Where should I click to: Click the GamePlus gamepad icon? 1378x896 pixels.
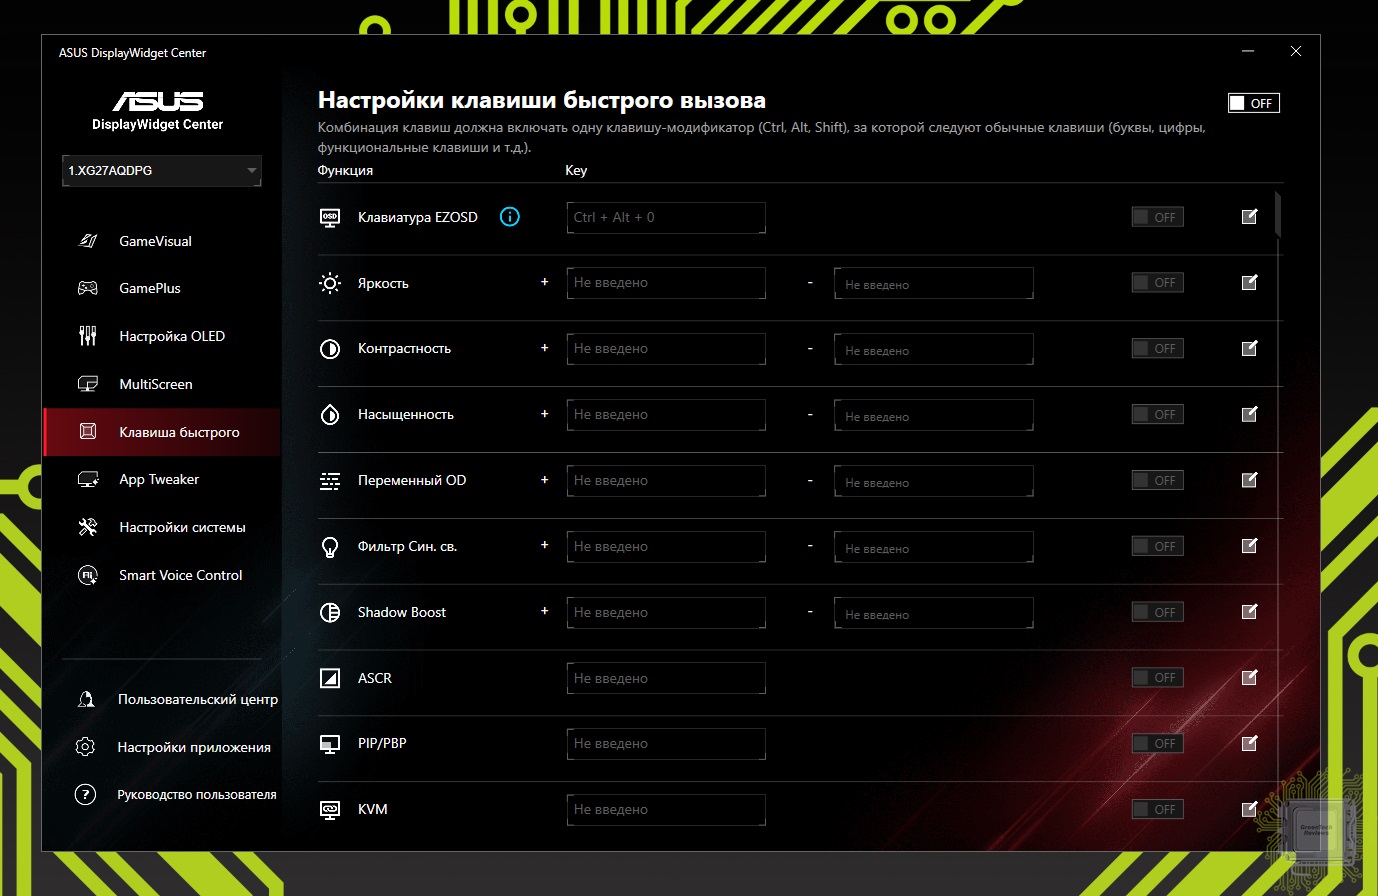(88, 288)
